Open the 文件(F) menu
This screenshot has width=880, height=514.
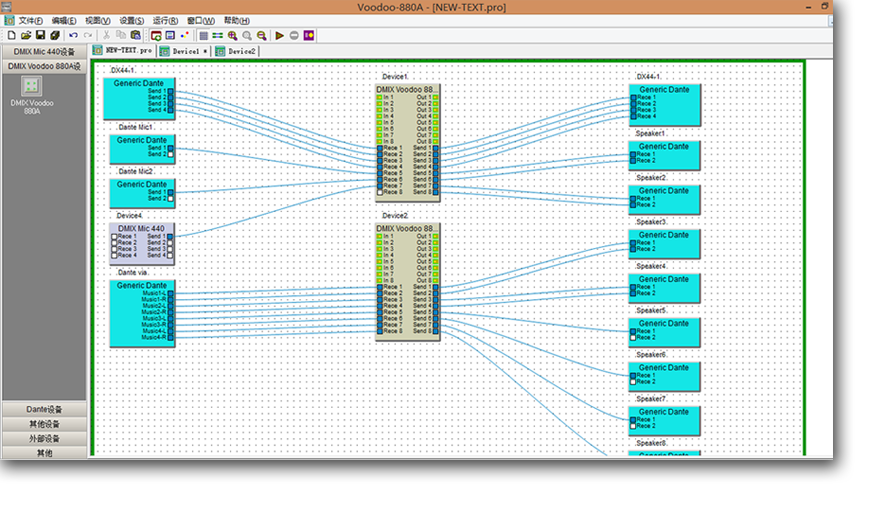tap(31, 21)
